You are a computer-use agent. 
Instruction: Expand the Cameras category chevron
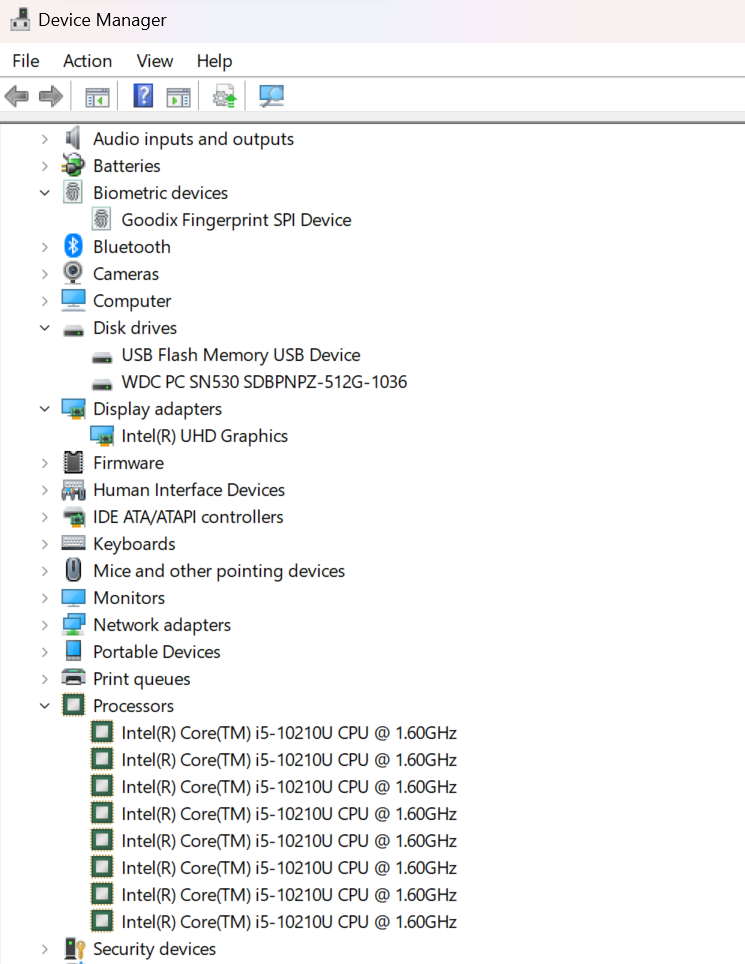pyautogui.click(x=44, y=274)
